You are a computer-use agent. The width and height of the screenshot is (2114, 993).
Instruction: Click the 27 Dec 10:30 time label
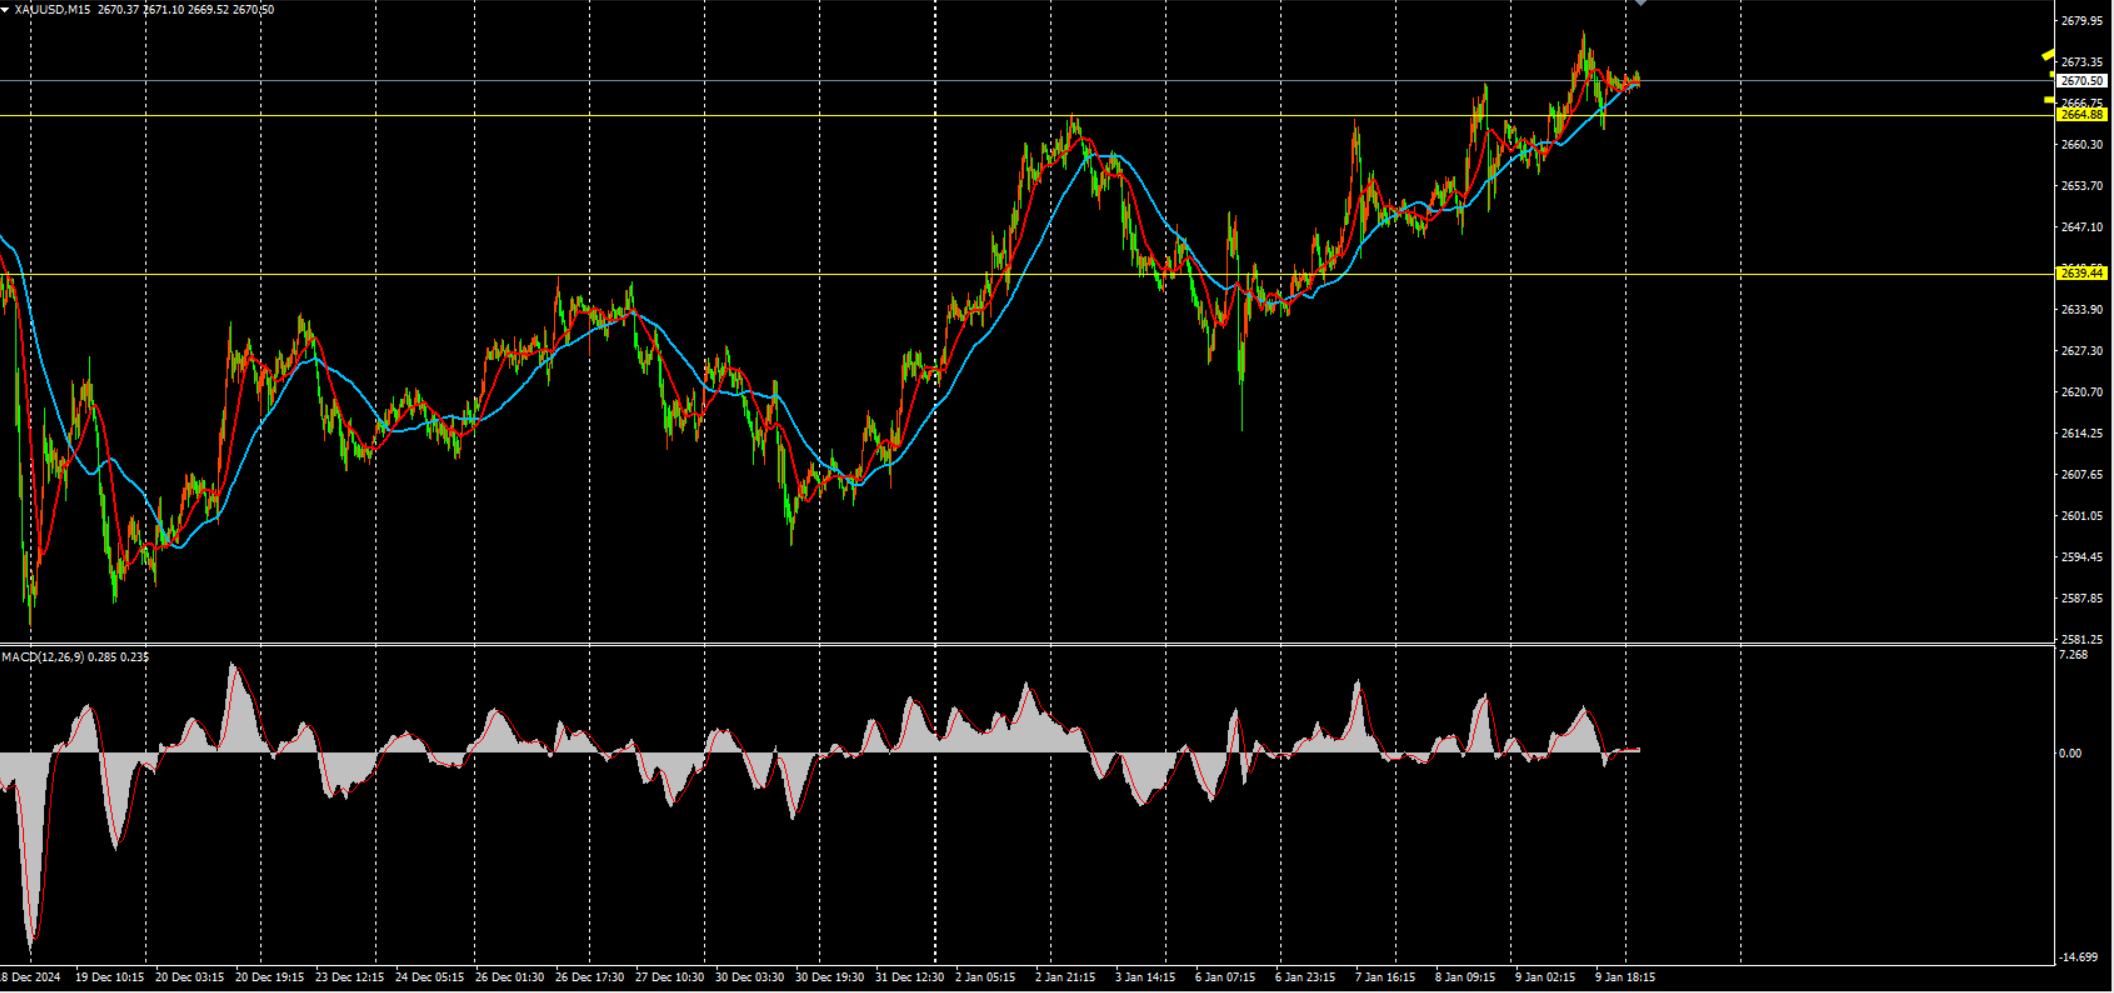(x=669, y=978)
